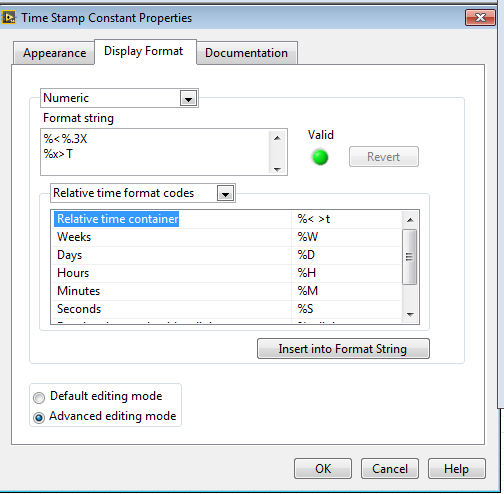
Task: Close the Time Stamp Constant Properties dialog
Action: [x=480, y=17]
